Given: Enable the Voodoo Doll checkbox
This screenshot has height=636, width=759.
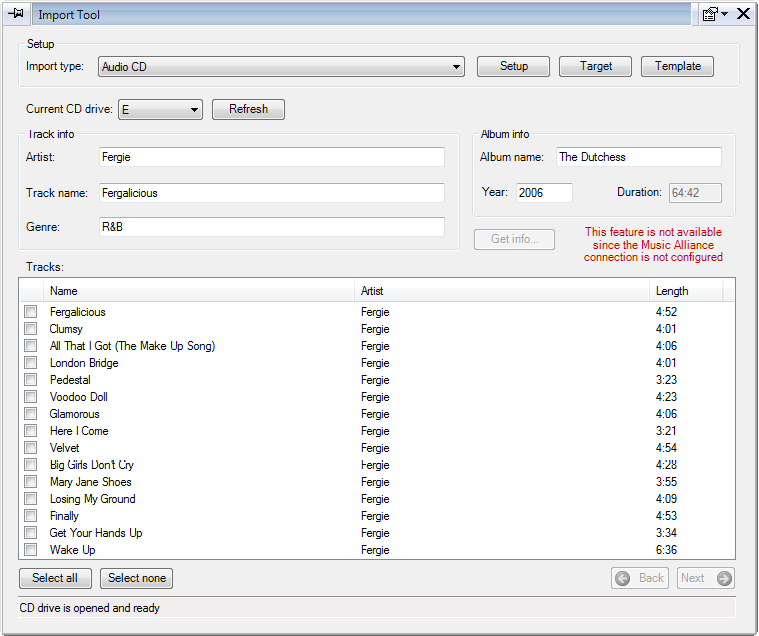Looking at the screenshot, I should click(30, 397).
